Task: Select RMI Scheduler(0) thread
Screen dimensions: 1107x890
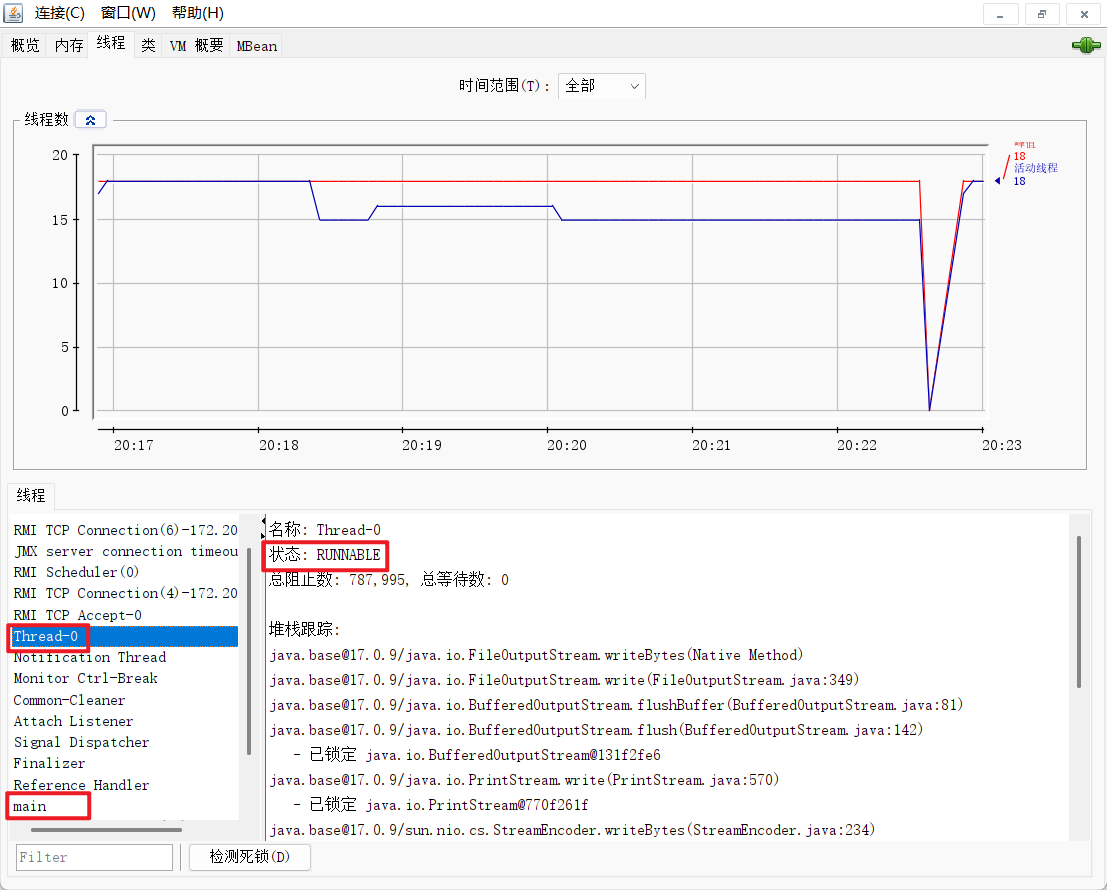Action: (125, 572)
